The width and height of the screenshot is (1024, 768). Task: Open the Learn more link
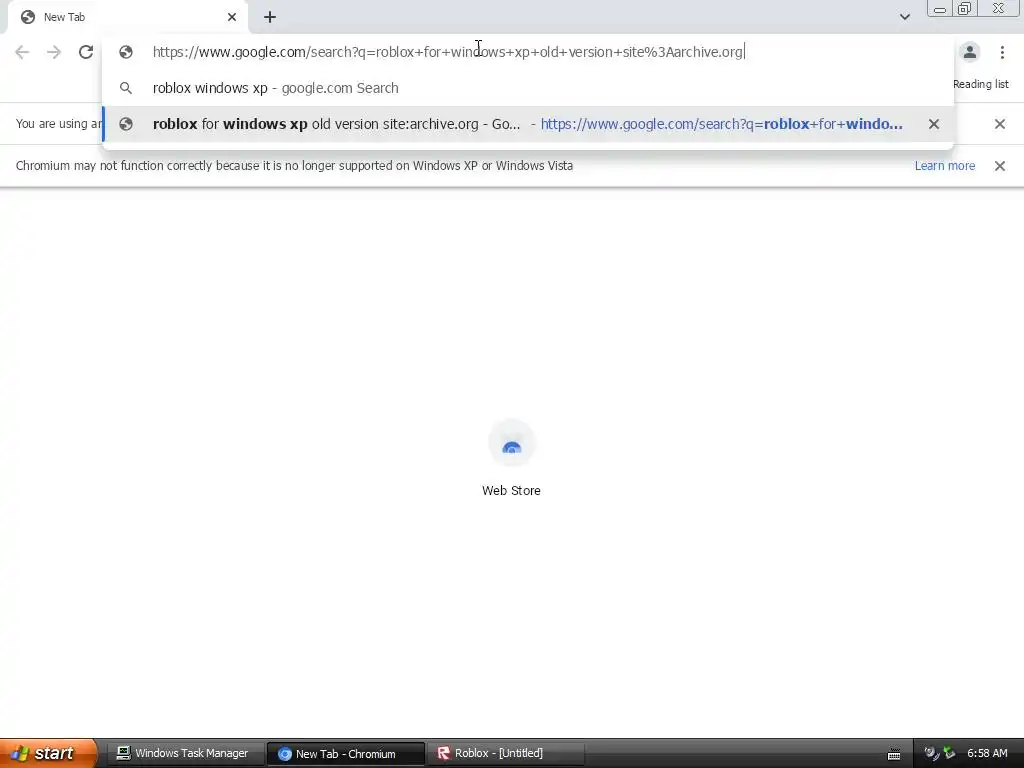click(x=944, y=166)
